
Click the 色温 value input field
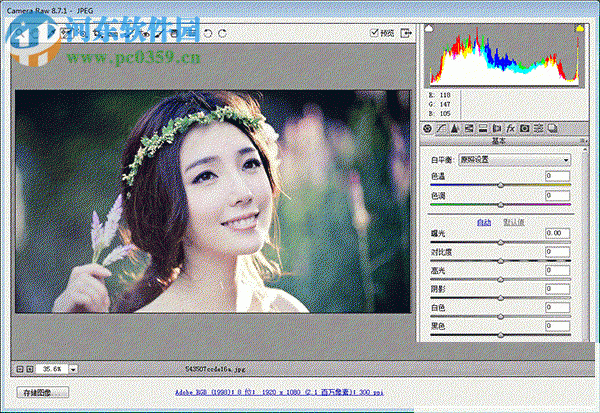click(558, 176)
